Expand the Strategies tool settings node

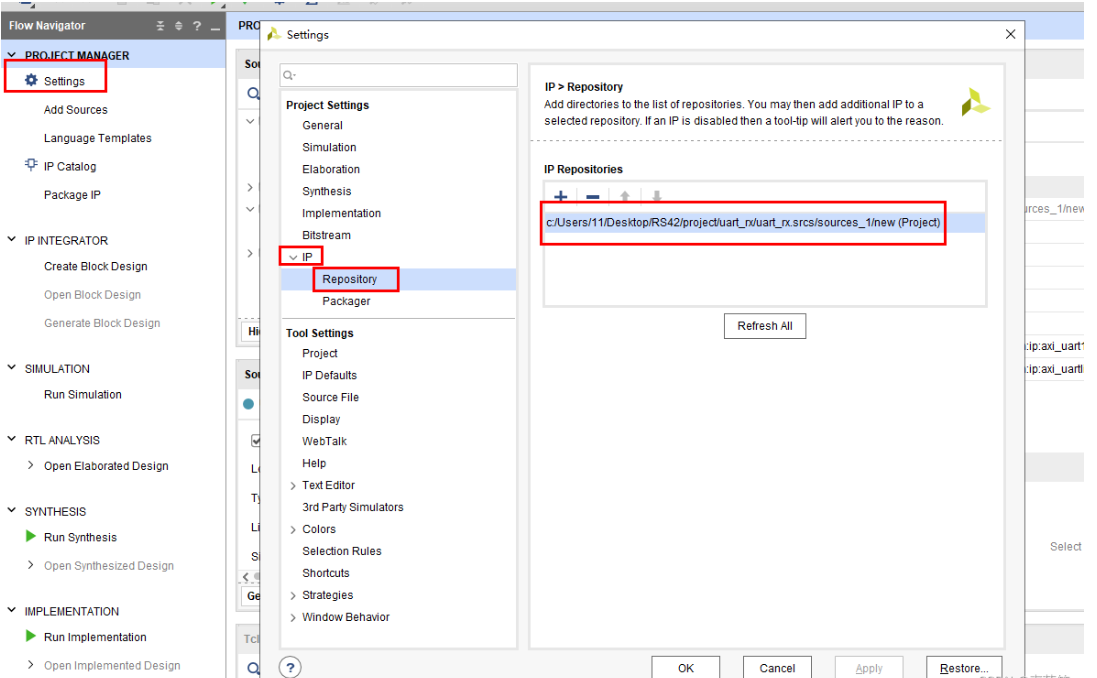point(293,595)
